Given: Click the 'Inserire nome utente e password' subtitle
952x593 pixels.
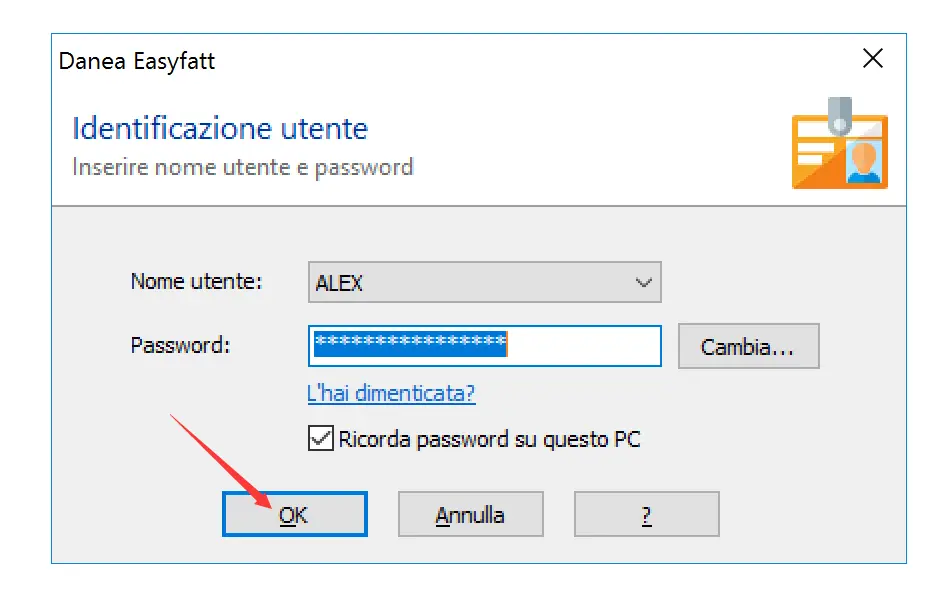Looking at the screenshot, I should [x=243, y=167].
